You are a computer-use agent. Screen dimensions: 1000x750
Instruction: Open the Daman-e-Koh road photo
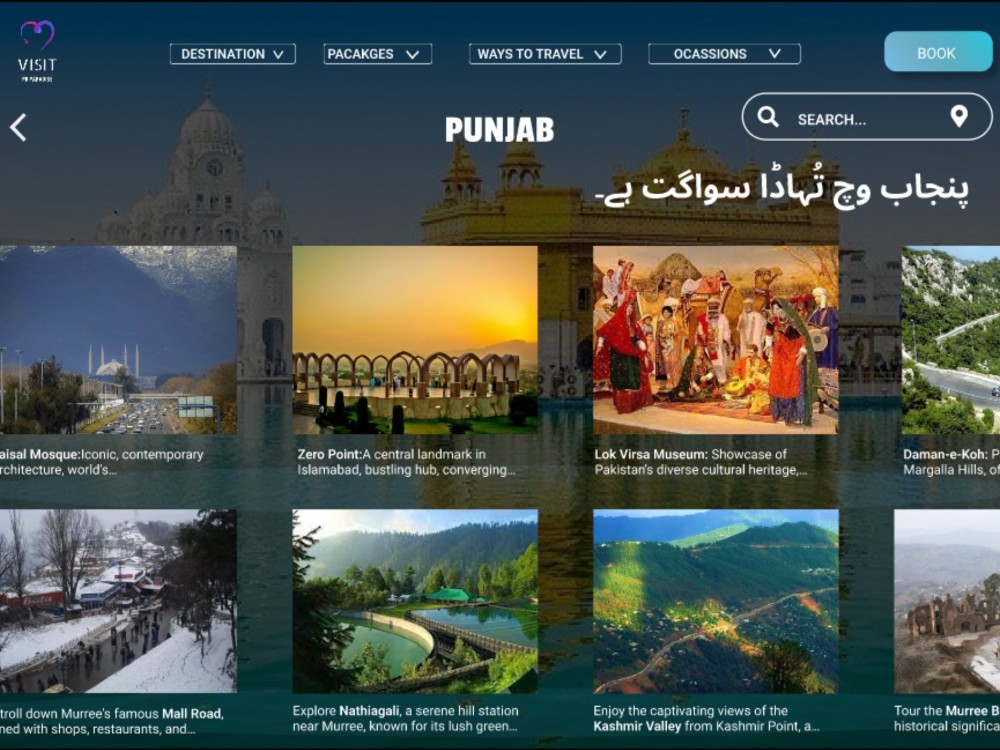[951, 340]
